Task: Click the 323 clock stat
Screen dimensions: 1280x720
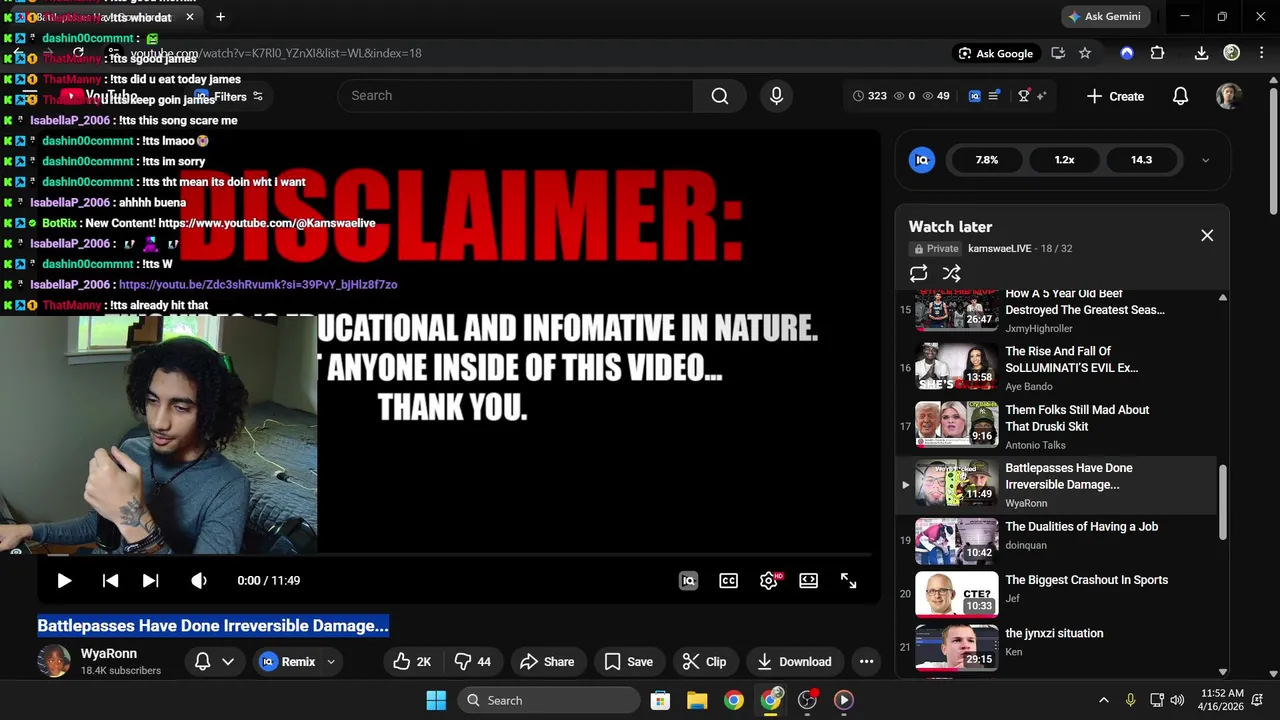Action: [869, 96]
